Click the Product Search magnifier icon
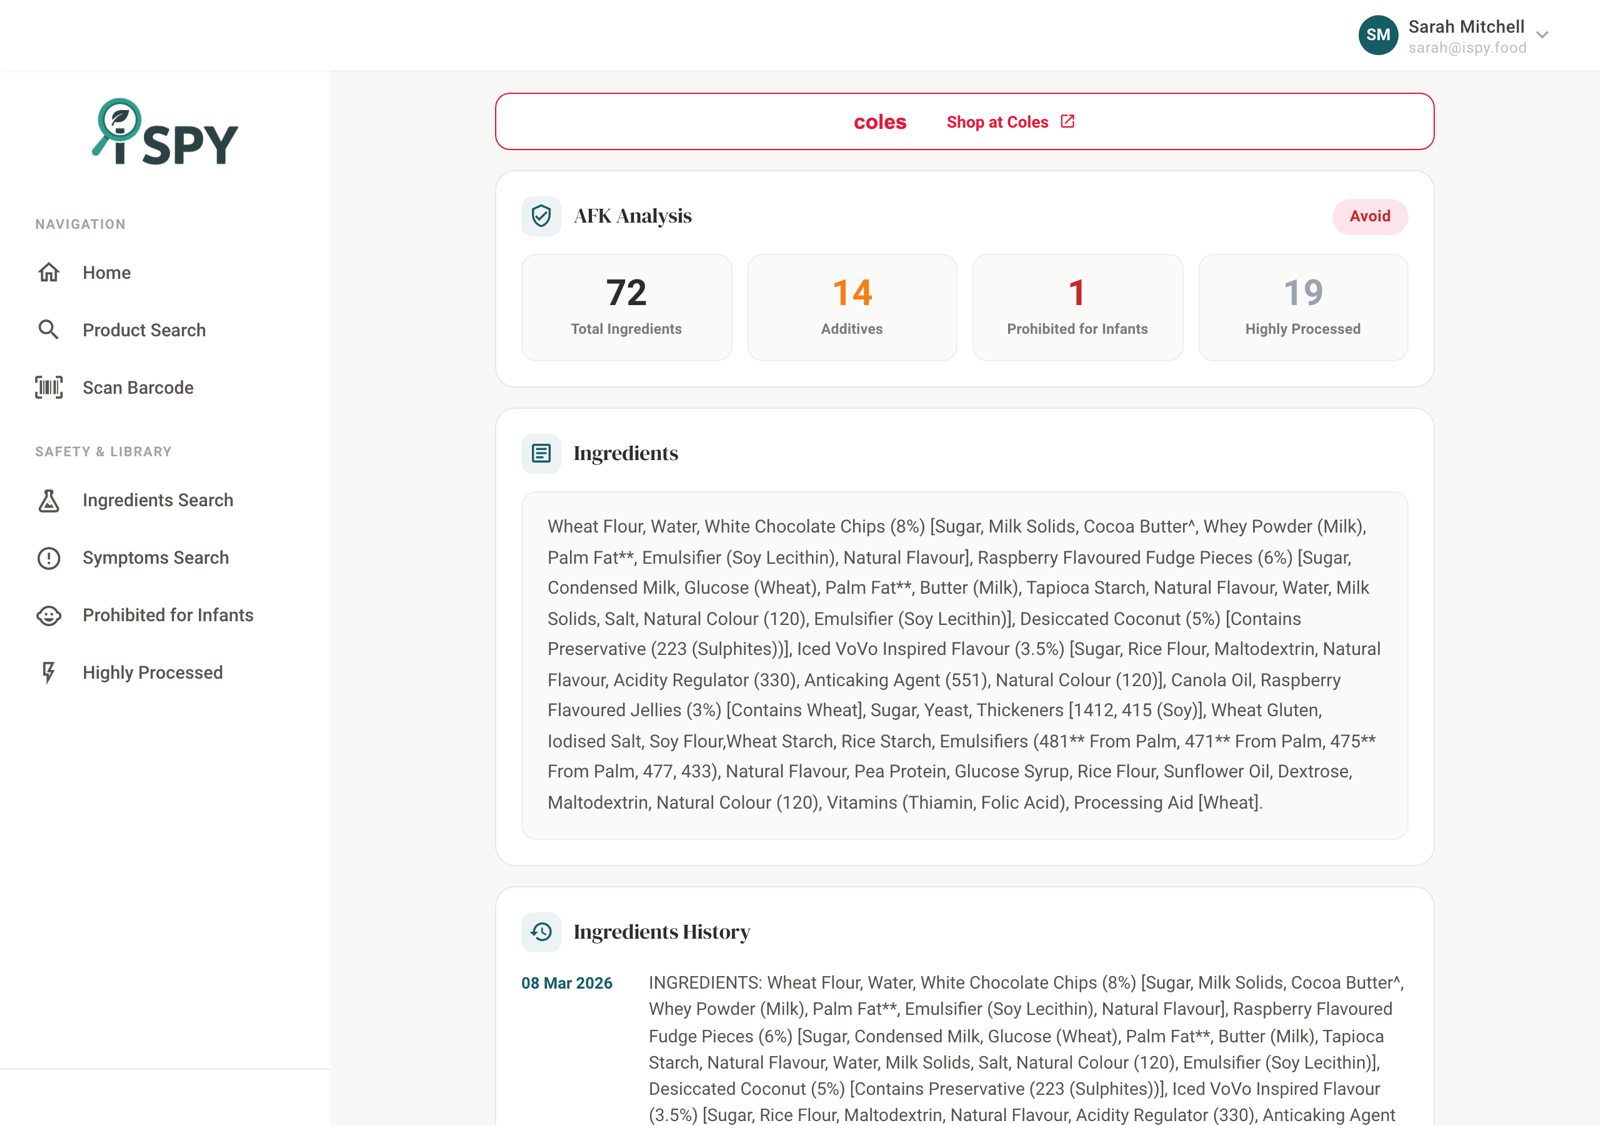Image resolution: width=1600 pixels, height=1125 pixels. (x=49, y=330)
